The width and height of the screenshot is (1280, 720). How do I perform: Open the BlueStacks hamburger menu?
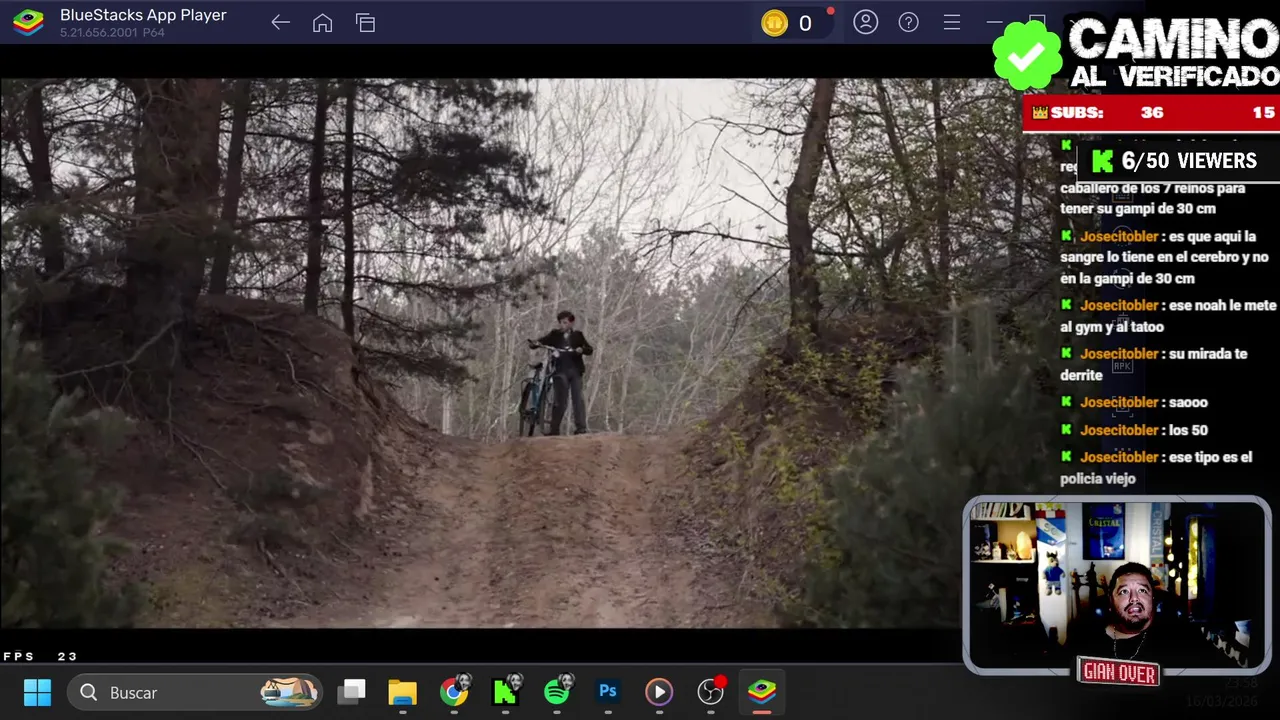pos(952,22)
